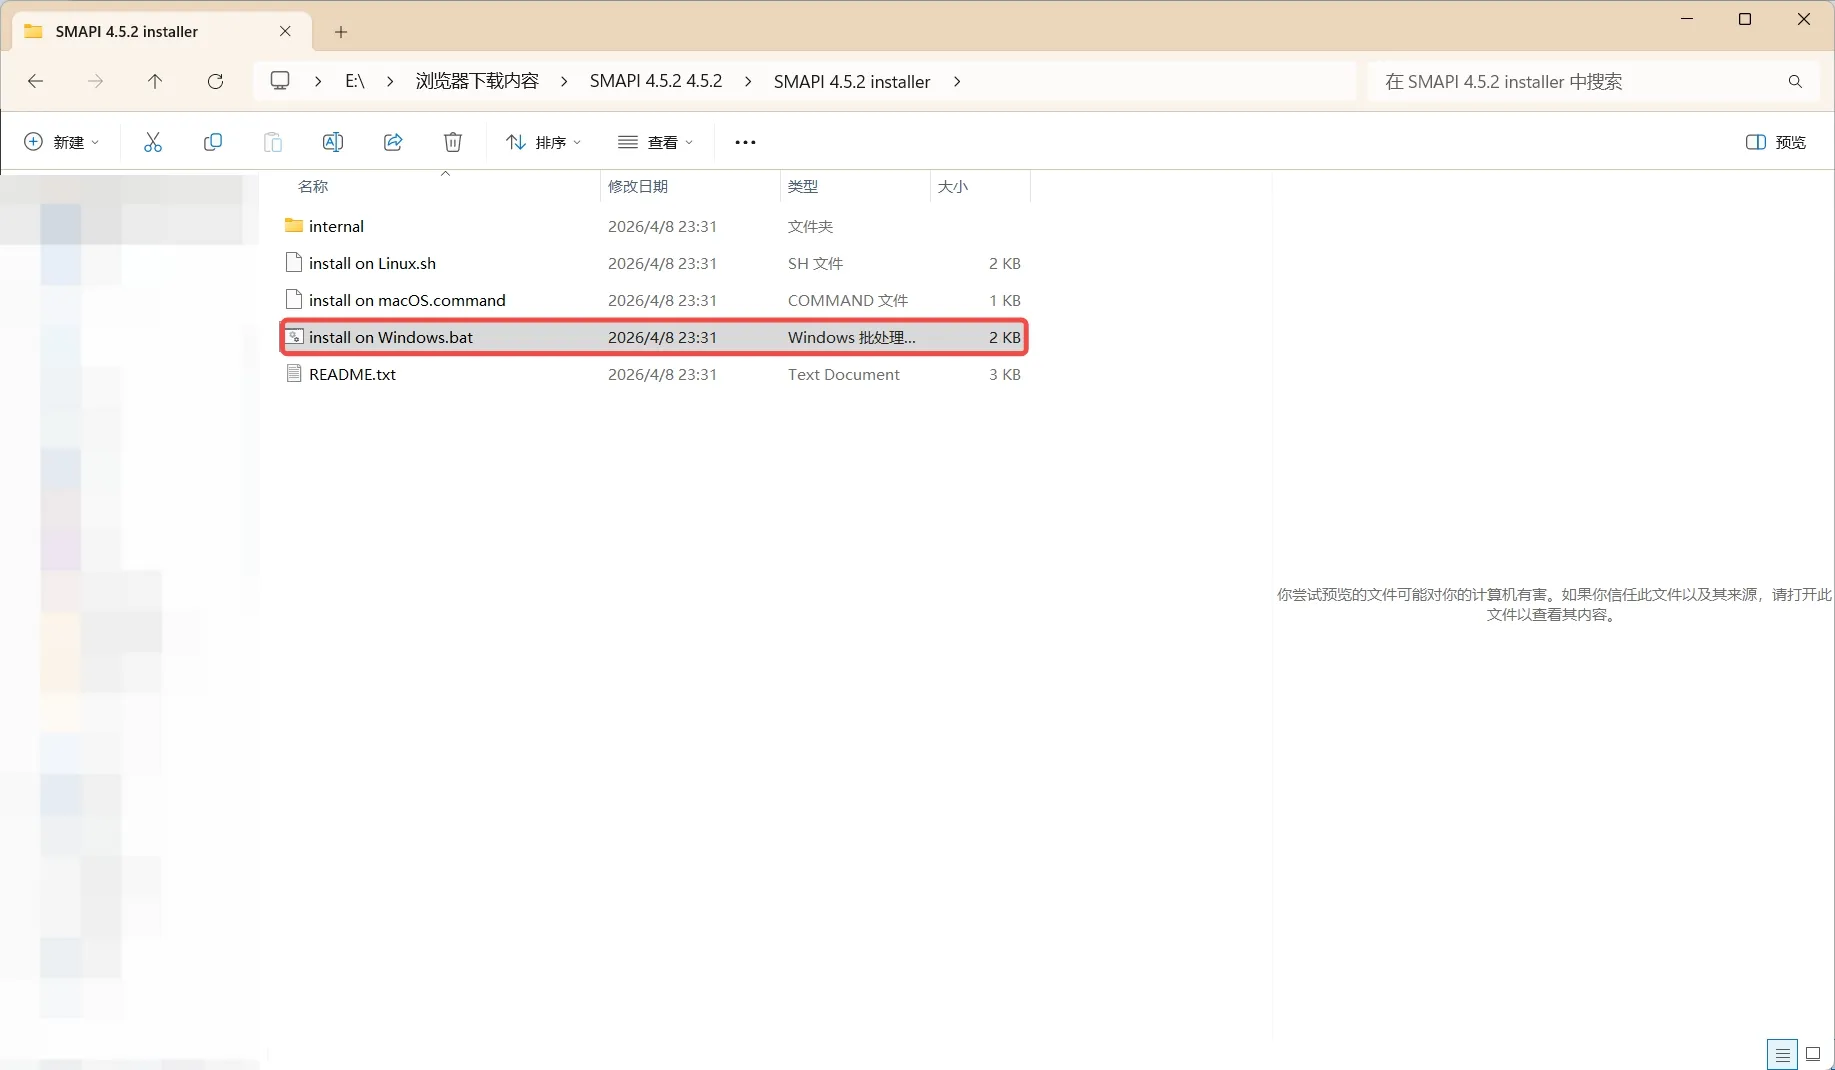Open the three-dot more options menu
This screenshot has height=1070, width=1835.
pos(745,142)
